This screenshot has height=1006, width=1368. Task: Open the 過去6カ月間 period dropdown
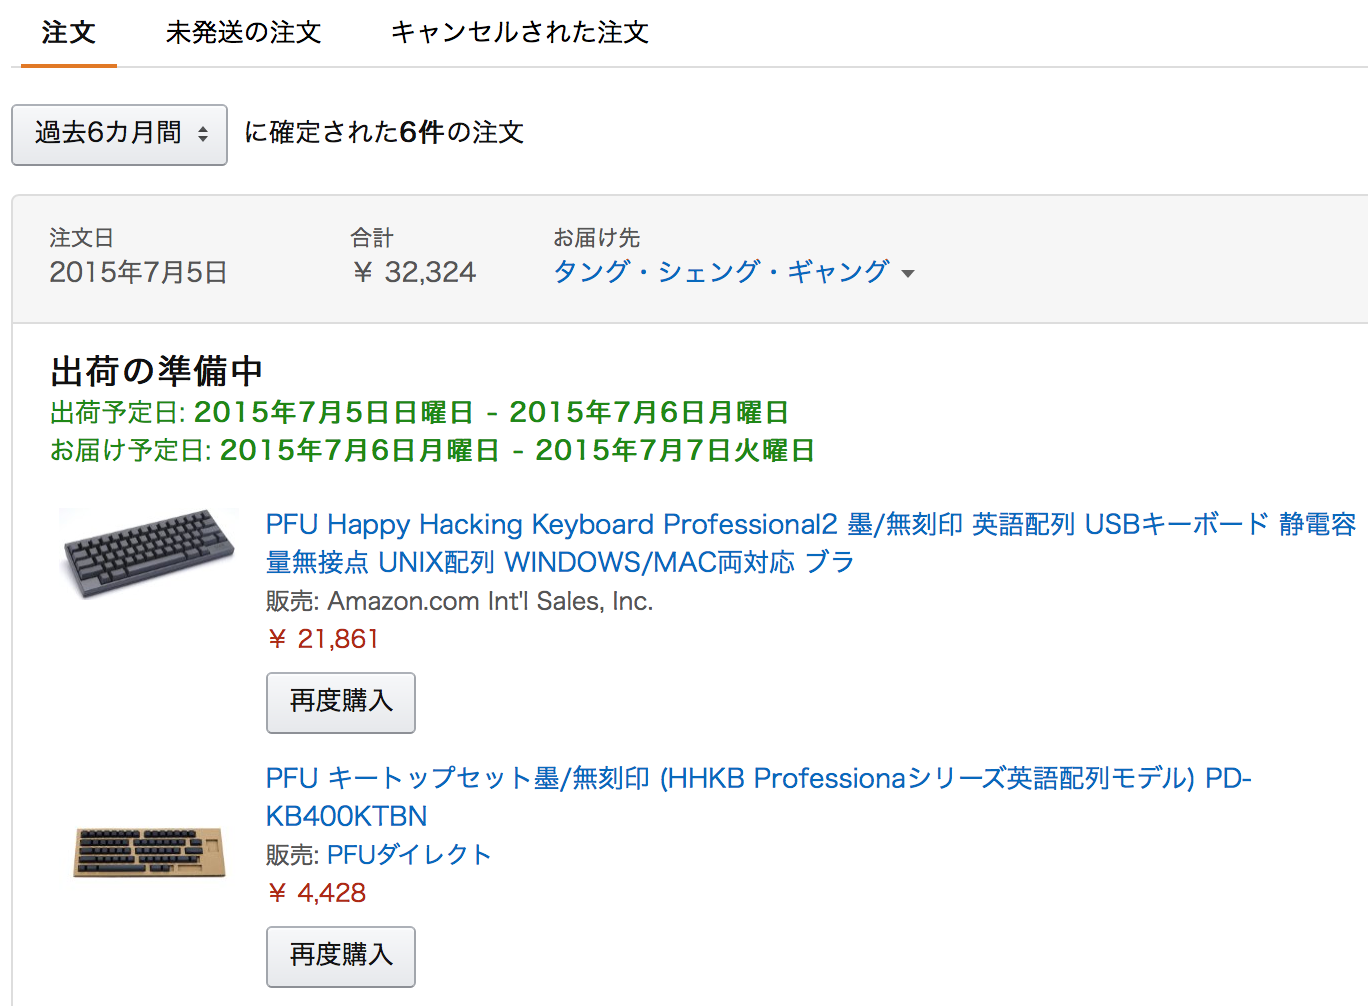(119, 134)
